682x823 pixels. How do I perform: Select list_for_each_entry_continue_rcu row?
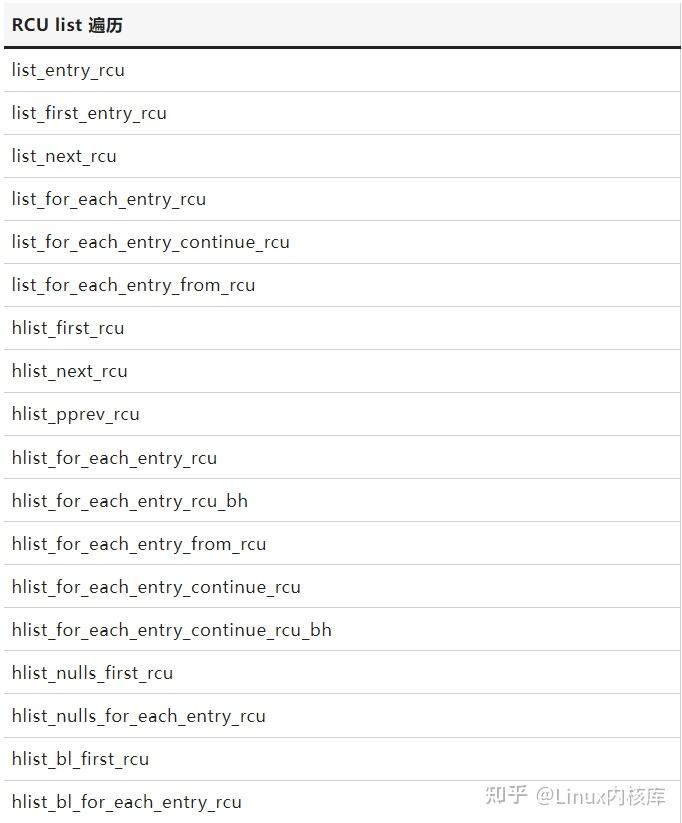point(150,242)
